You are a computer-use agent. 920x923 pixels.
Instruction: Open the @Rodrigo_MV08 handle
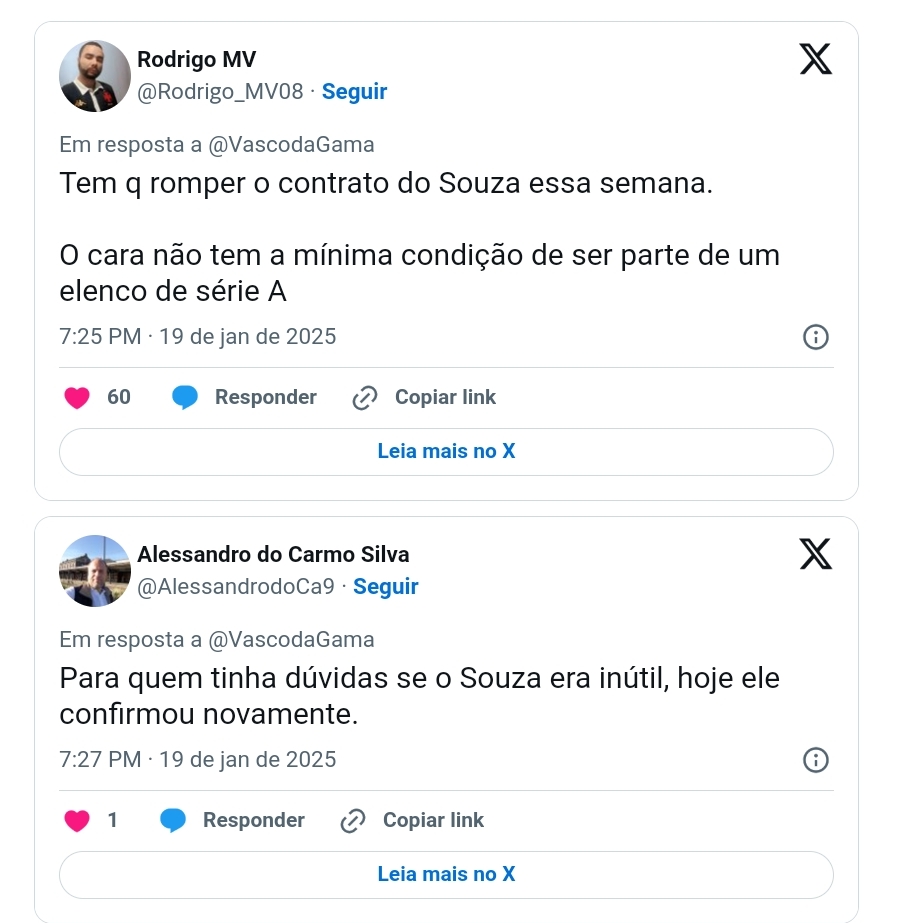(220, 92)
